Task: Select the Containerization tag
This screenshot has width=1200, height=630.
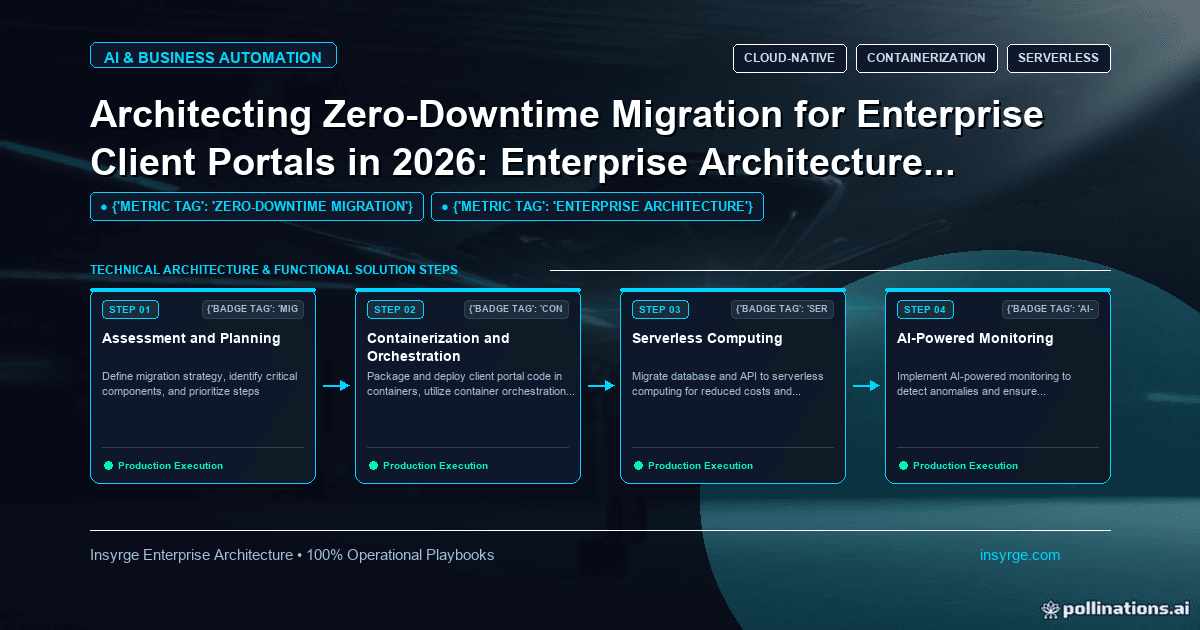Action: pyautogui.click(x=927, y=58)
